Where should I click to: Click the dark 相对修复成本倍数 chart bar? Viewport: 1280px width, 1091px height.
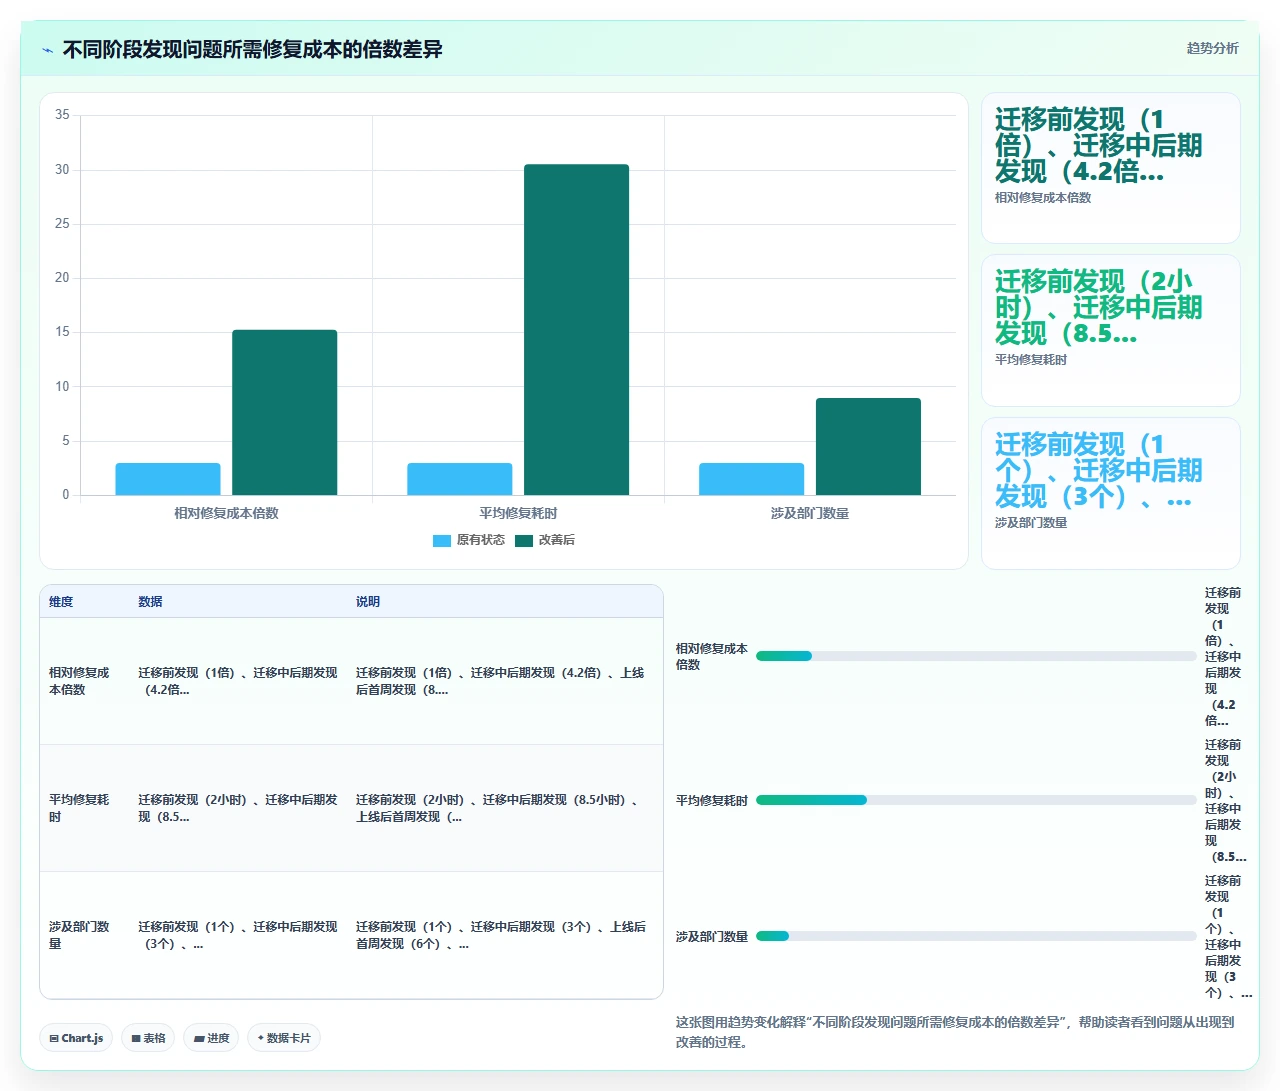pyautogui.click(x=285, y=412)
